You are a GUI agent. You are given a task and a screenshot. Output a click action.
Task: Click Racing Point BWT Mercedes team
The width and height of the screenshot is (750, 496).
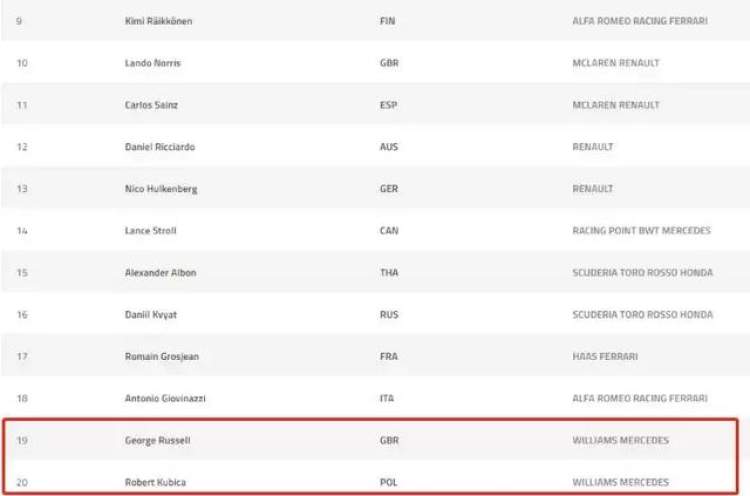click(641, 231)
